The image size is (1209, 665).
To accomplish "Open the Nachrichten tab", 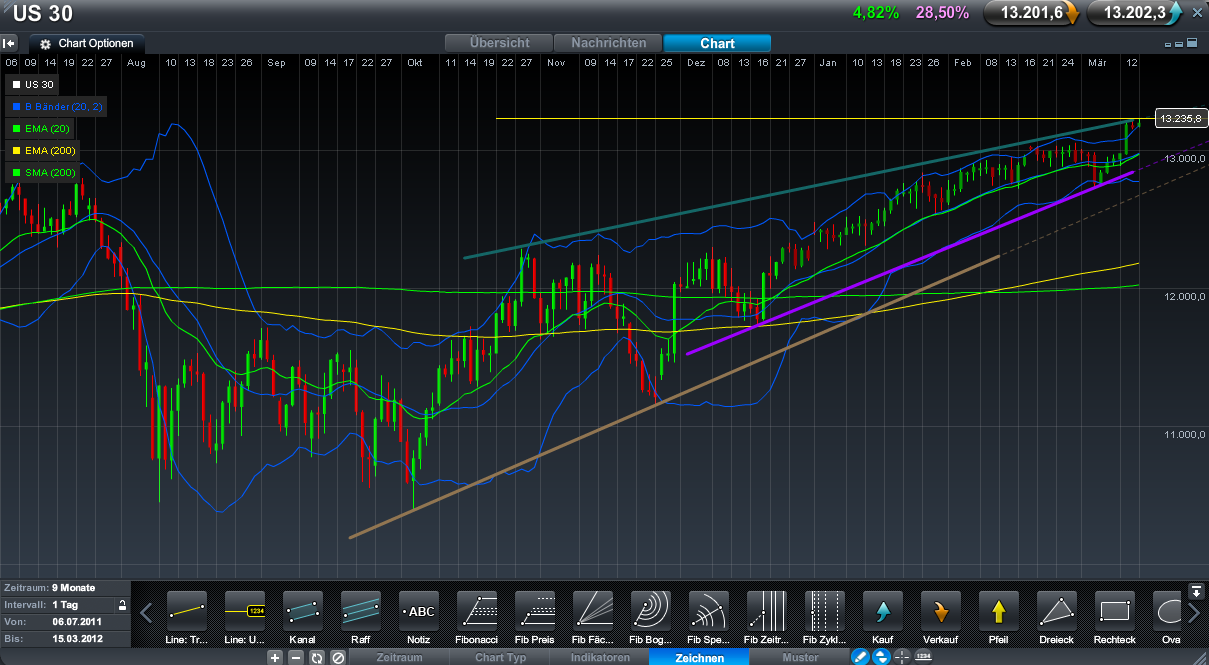I will (x=609, y=43).
